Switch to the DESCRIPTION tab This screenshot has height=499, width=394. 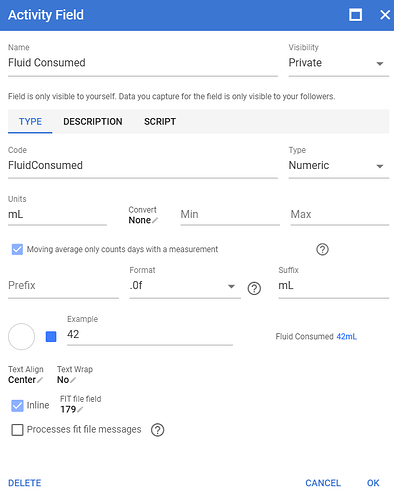pyautogui.click(x=93, y=122)
